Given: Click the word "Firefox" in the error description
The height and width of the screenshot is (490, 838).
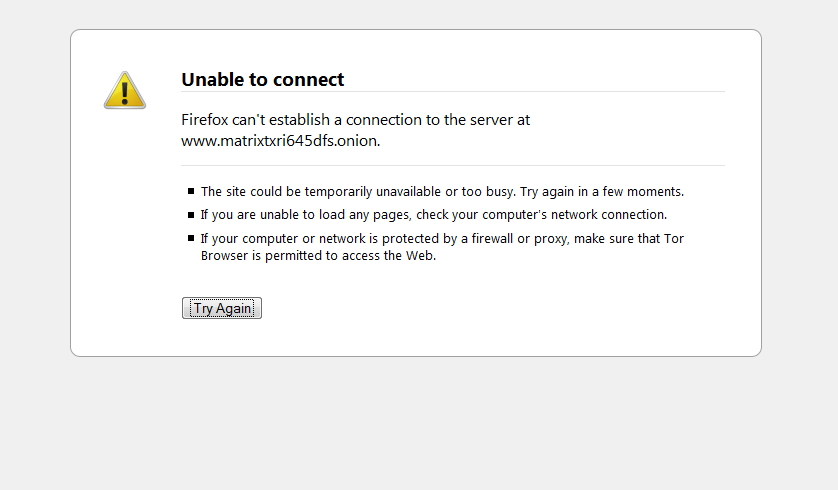Looking at the screenshot, I should click(x=205, y=120).
